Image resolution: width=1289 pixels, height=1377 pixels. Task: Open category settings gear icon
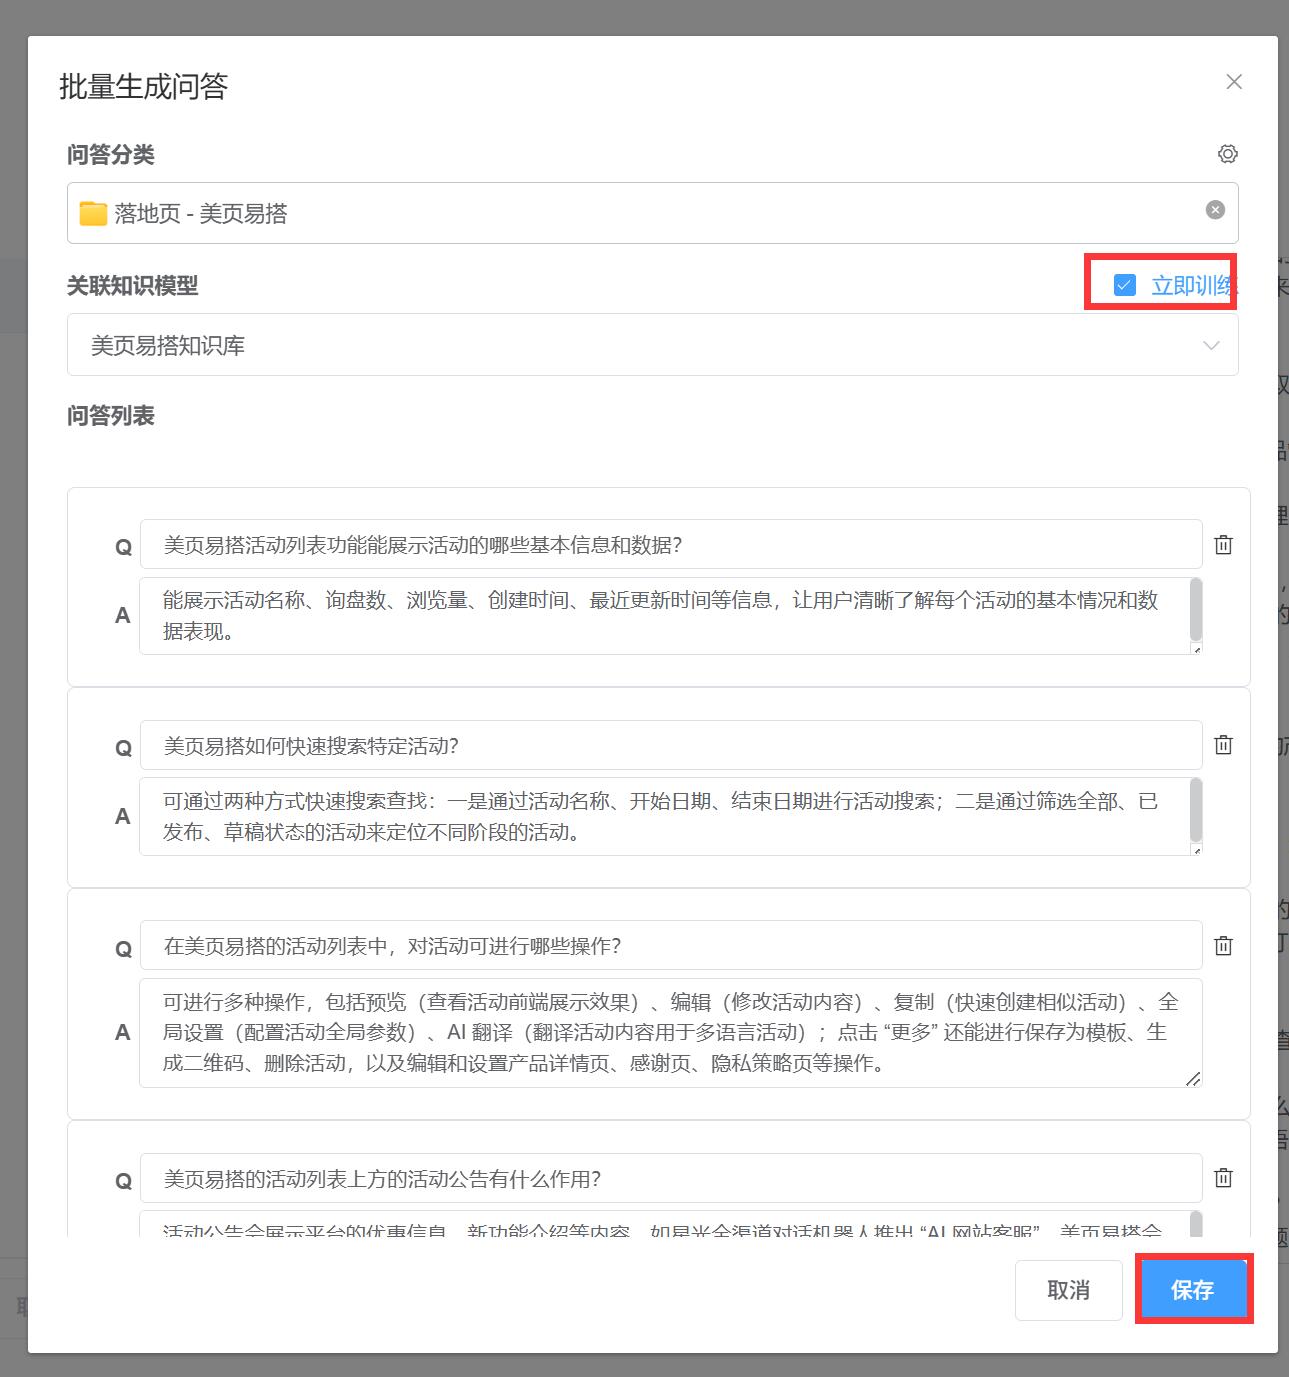point(1227,154)
